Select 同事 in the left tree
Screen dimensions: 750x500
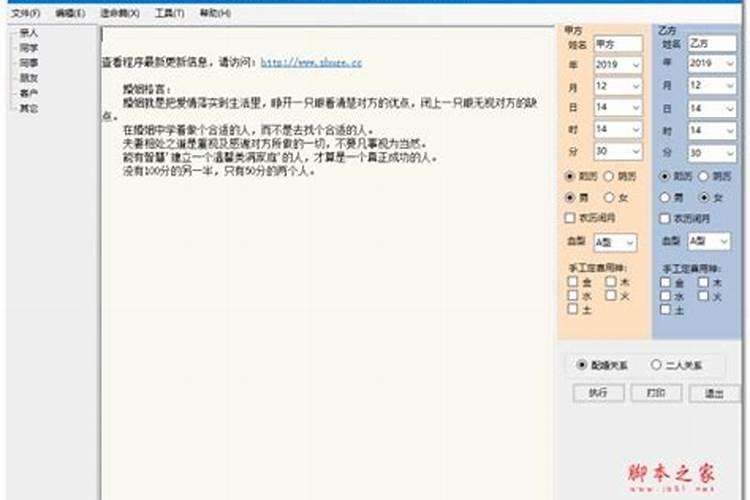(28, 63)
